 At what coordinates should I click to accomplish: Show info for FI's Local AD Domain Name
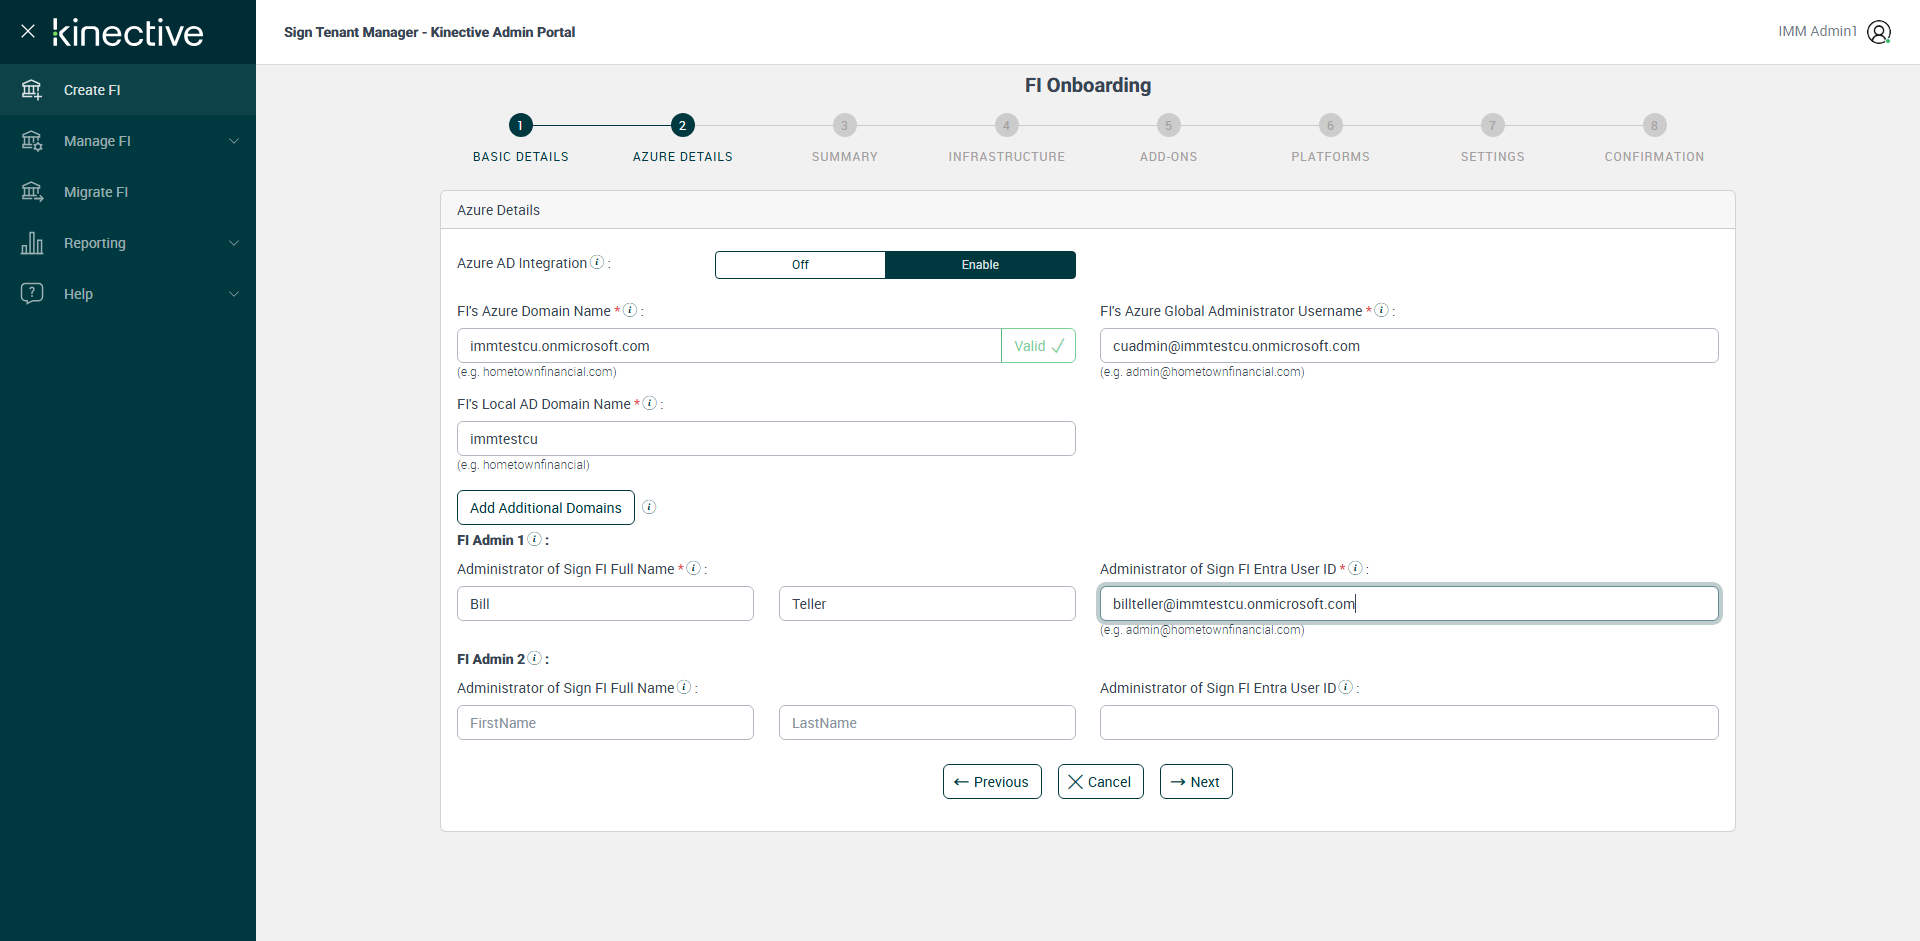click(649, 403)
